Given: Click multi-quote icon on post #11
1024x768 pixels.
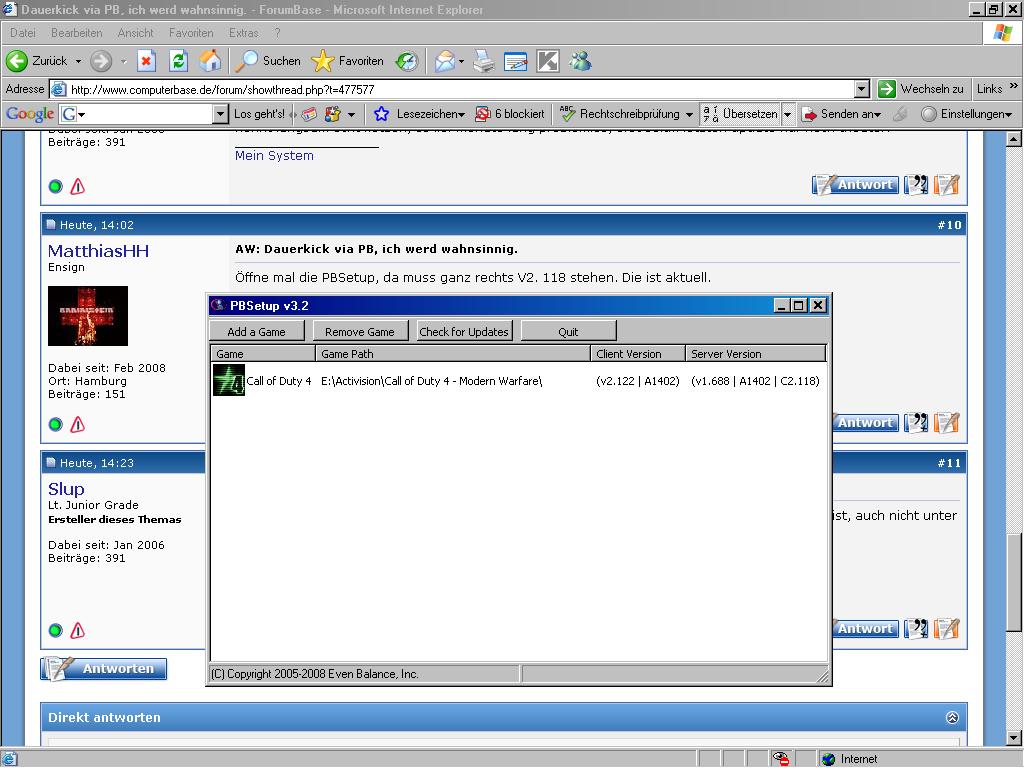Looking at the screenshot, I should pyautogui.click(x=916, y=628).
